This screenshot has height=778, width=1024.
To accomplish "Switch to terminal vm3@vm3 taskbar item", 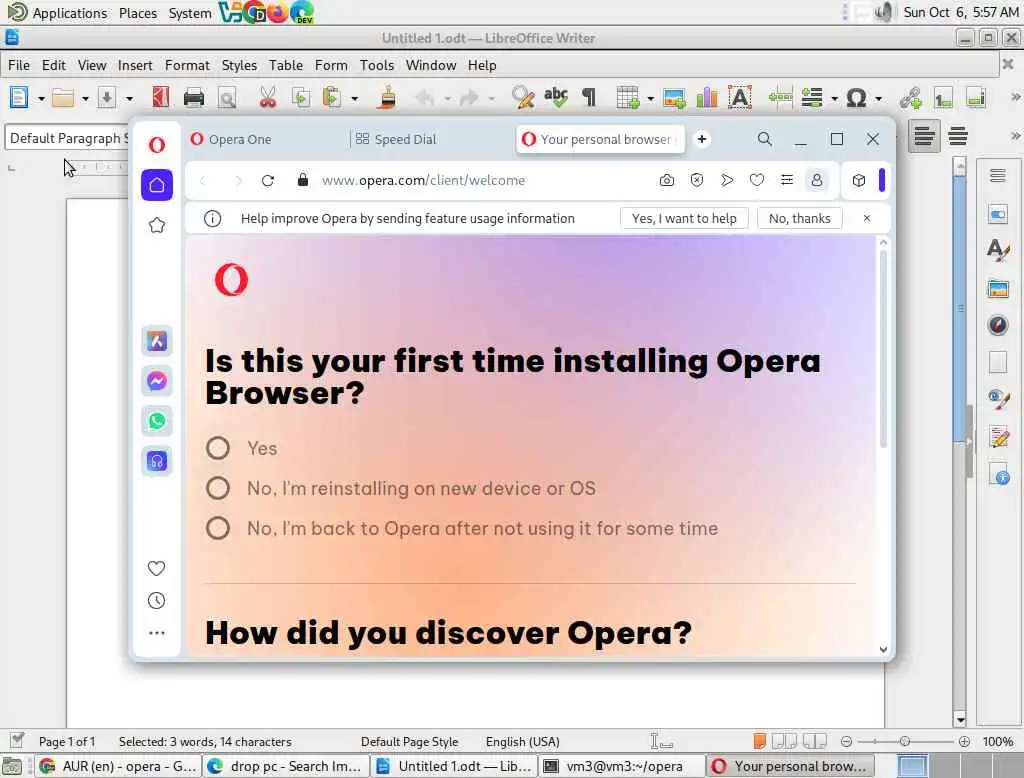I will point(621,766).
